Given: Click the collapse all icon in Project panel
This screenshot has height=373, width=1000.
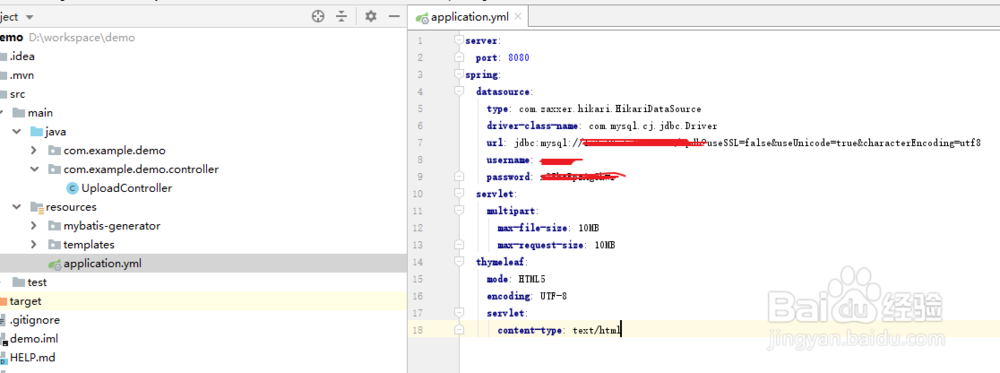Looking at the screenshot, I should (342, 17).
